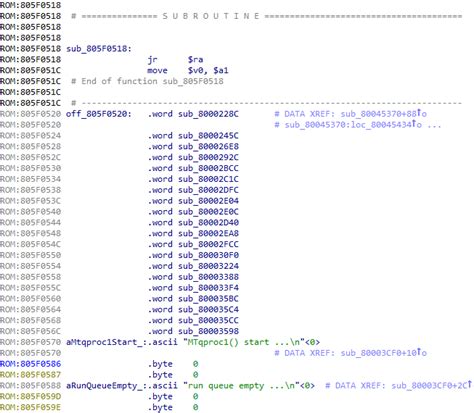Click the "run queue empty ...\n" string
The image size is (474, 413).
pos(242,386)
